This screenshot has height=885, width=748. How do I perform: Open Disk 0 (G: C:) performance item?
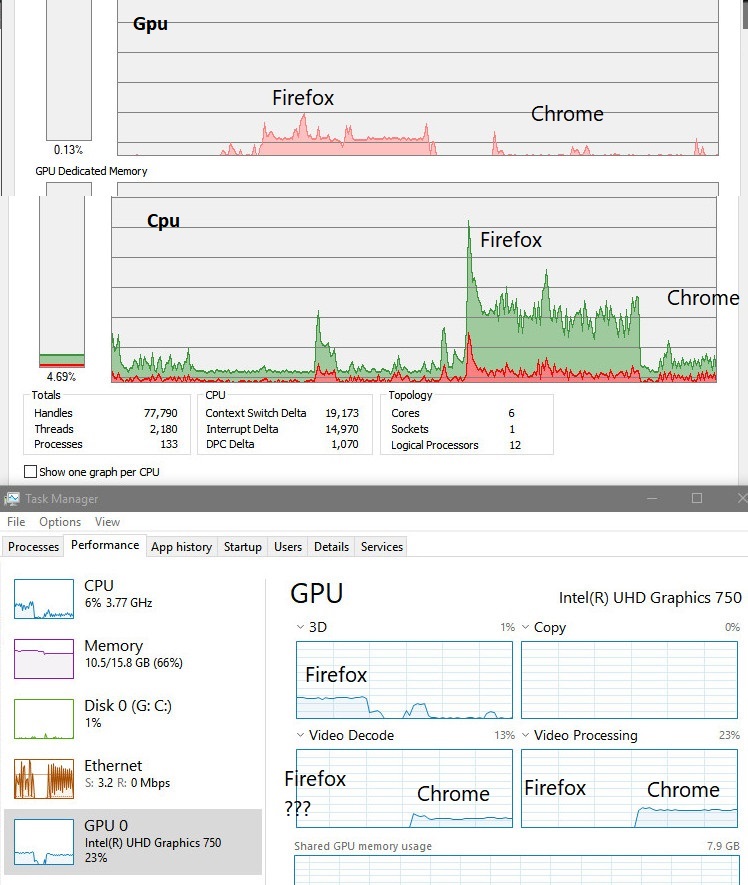(x=133, y=718)
